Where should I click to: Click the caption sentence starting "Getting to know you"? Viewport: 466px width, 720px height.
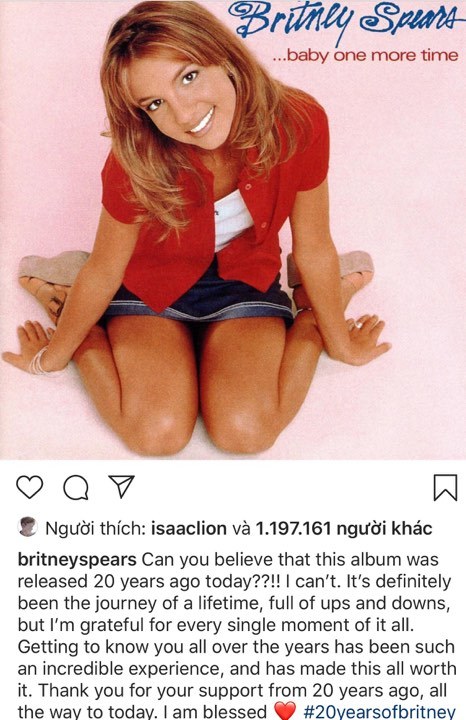coord(236,658)
